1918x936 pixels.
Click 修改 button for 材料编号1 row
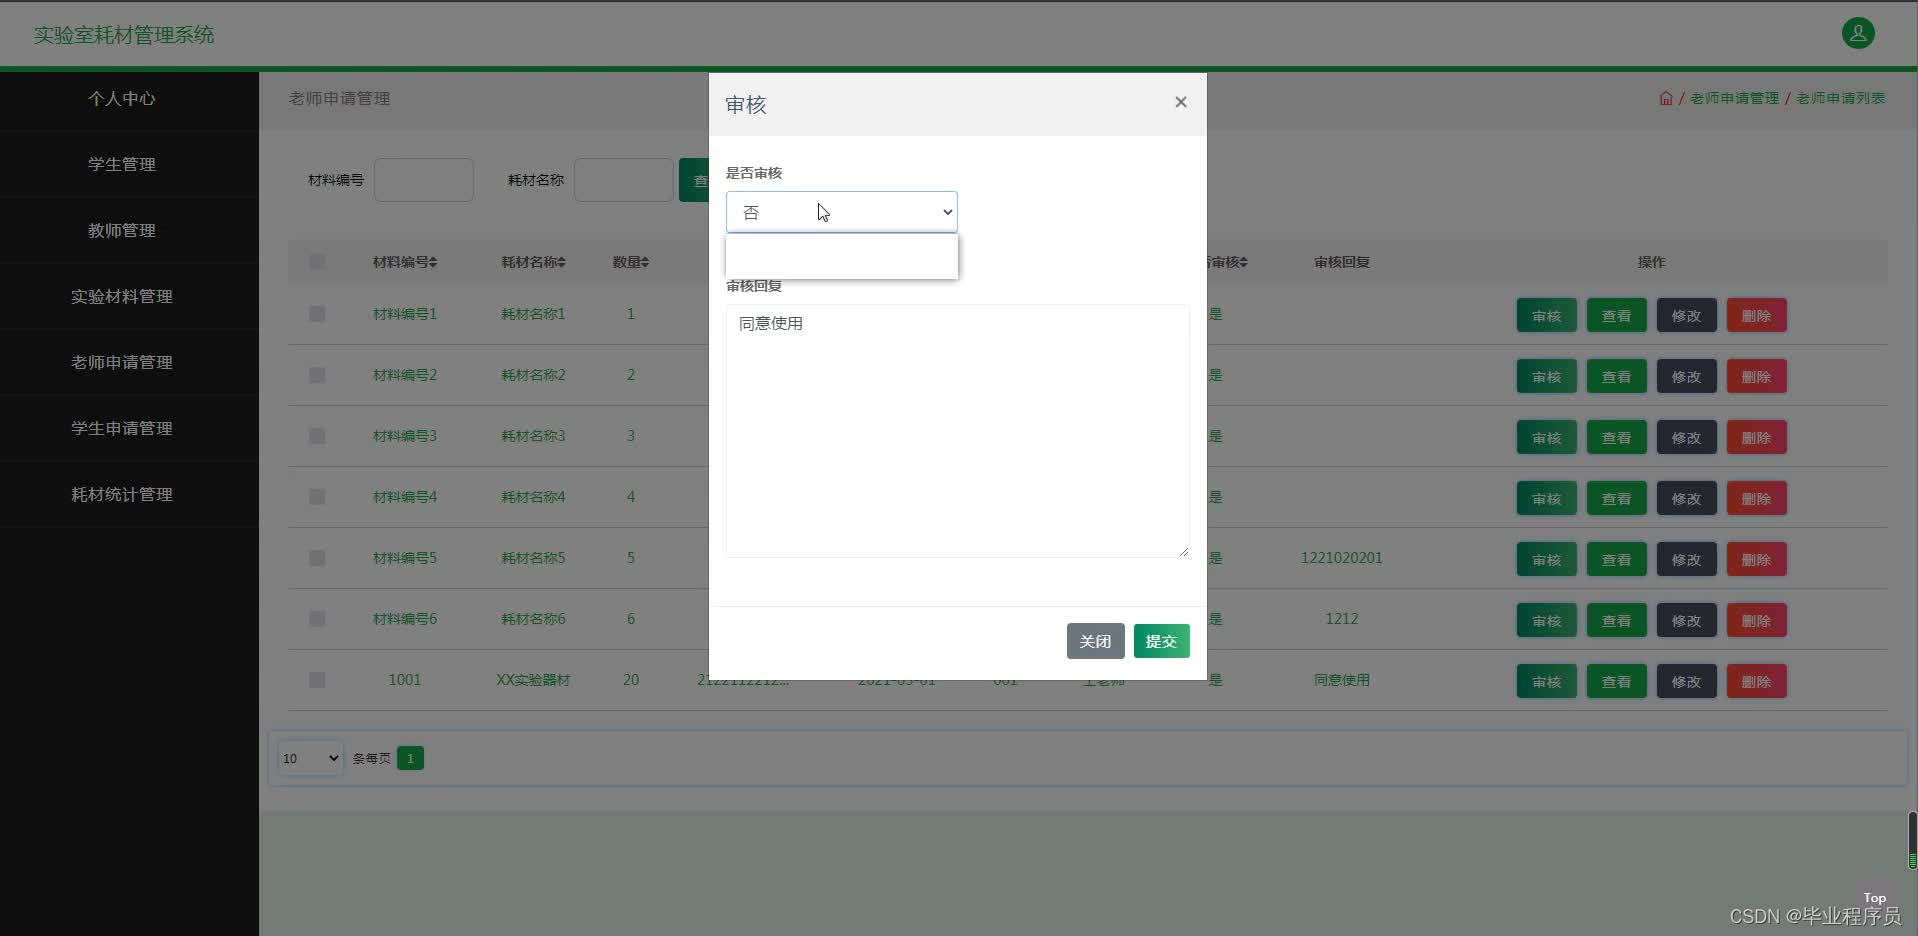click(1686, 315)
